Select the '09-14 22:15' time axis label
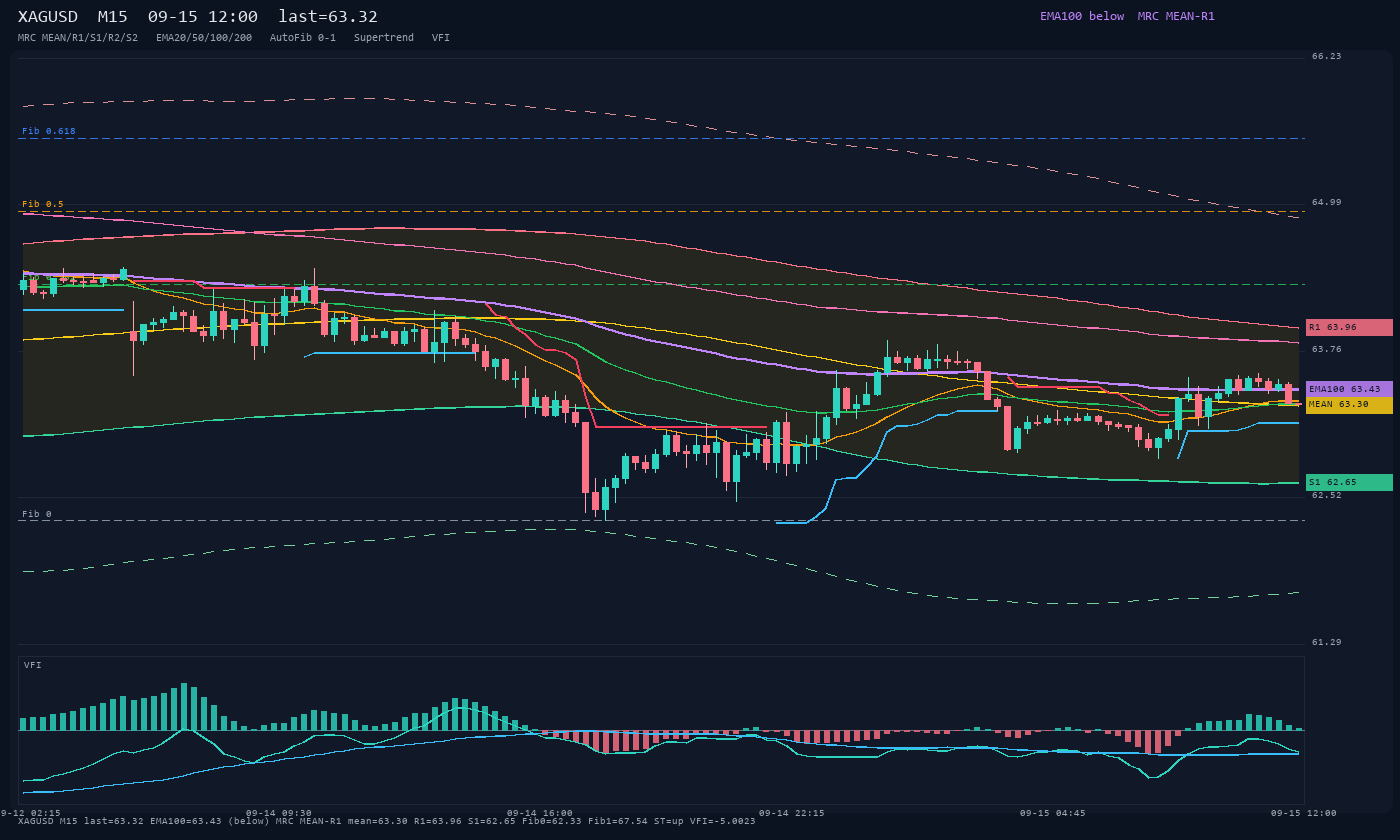 (792, 813)
